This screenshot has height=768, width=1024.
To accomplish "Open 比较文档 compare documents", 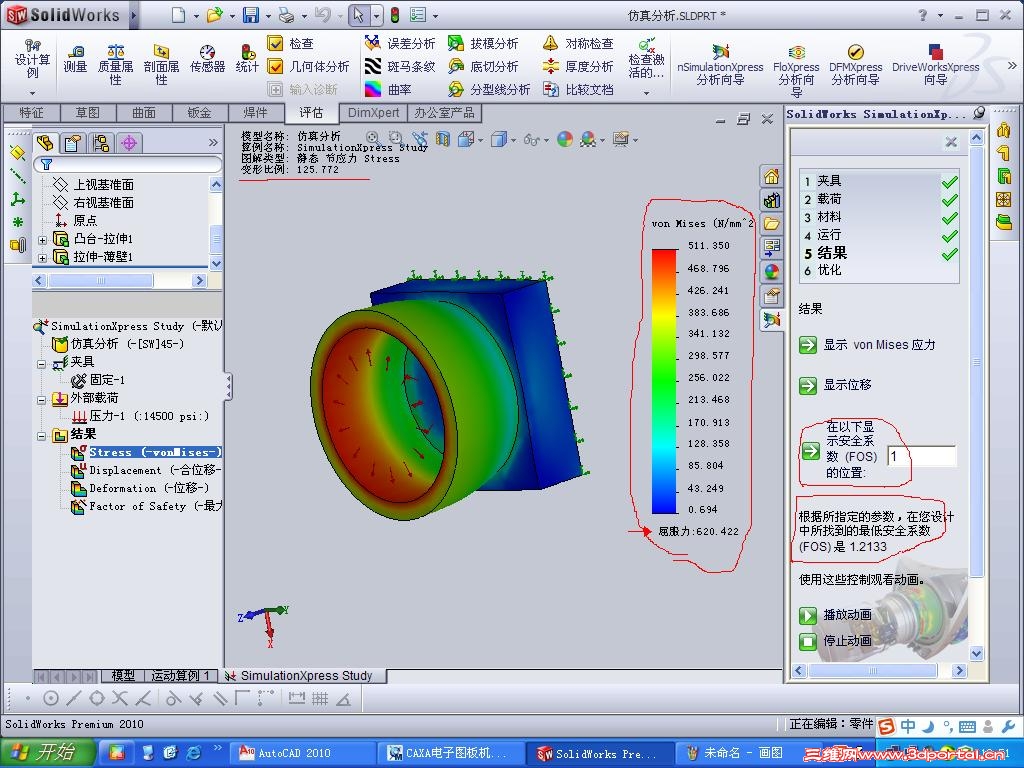I will click(578, 89).
